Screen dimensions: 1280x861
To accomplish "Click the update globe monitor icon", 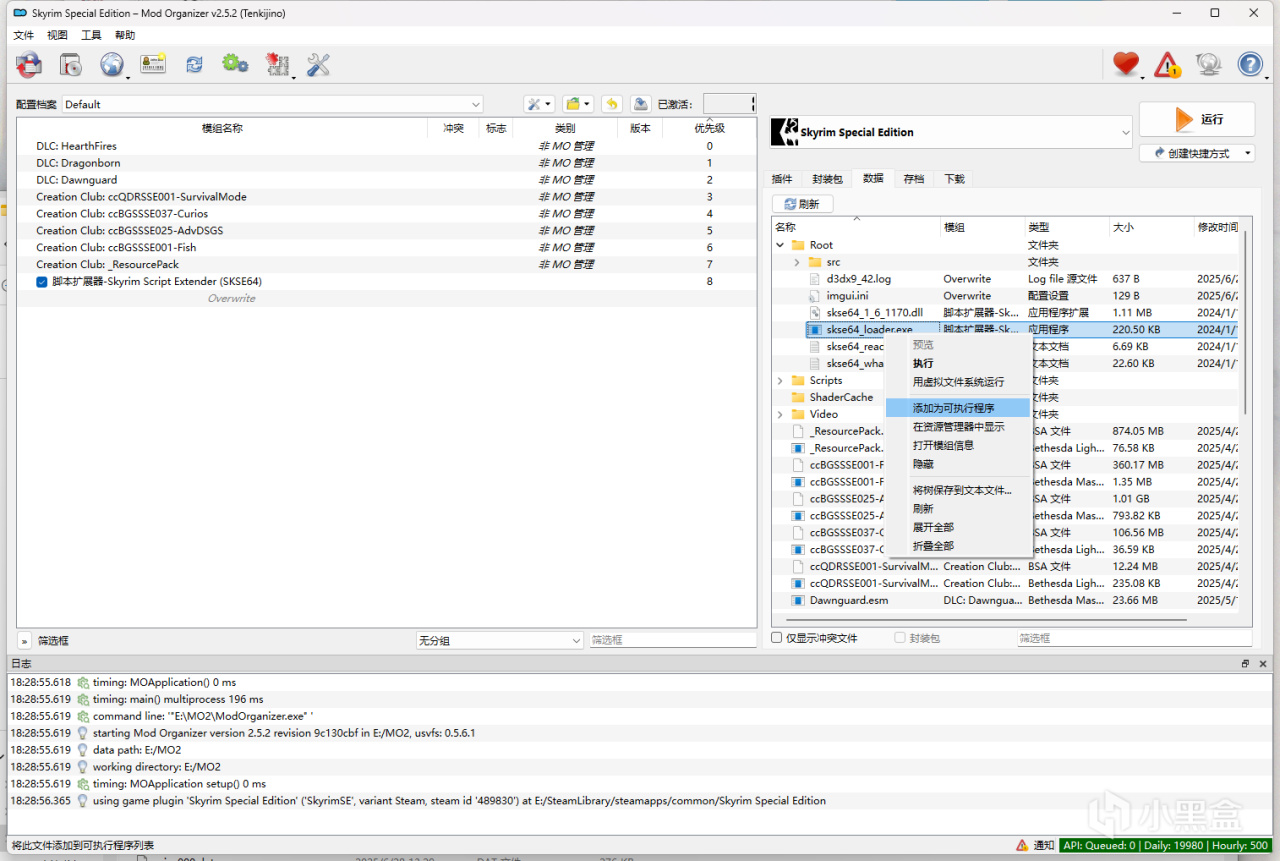I will [x=1209, y=65].
